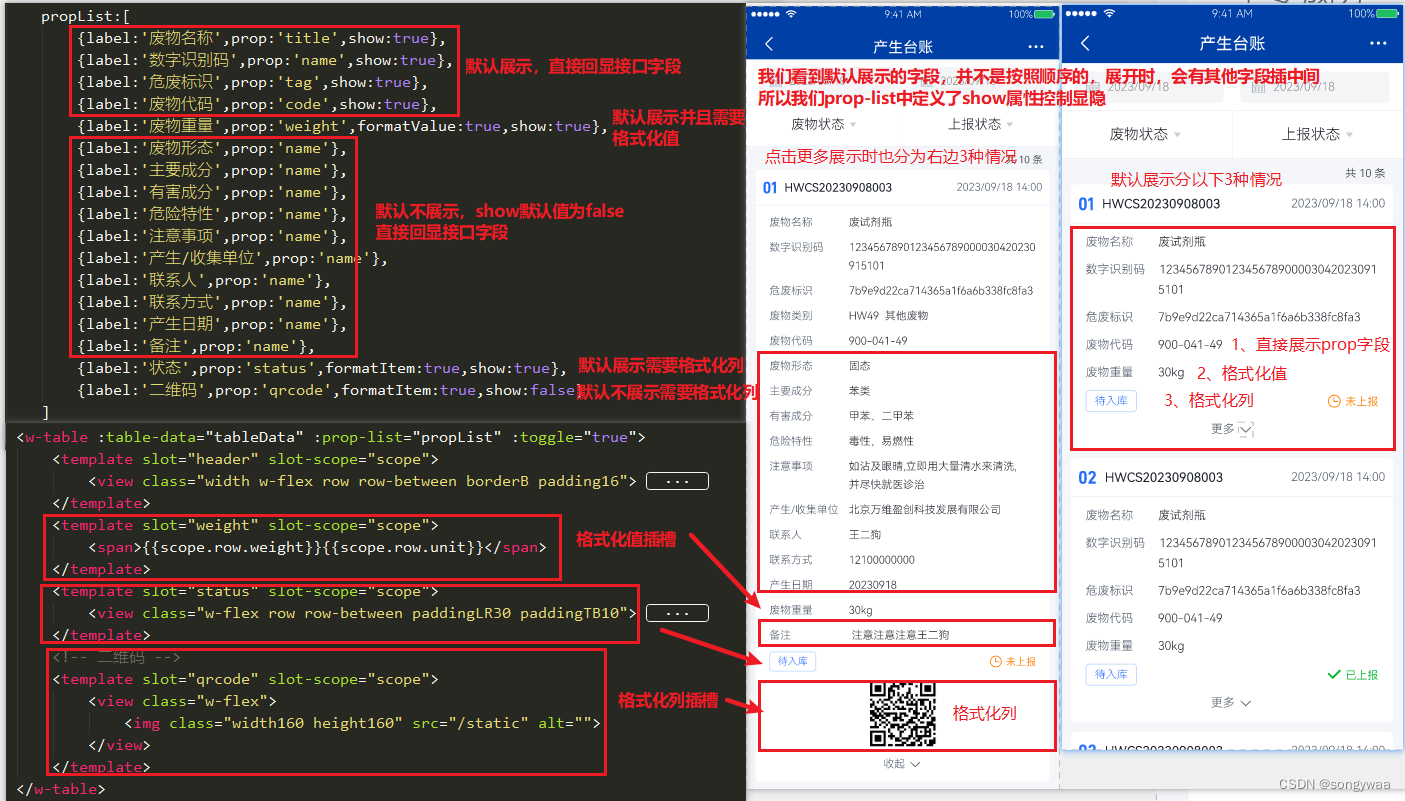This screenshot has width=1405, height=801.
Task: Tap the battery icon in right phone status bar
Action: click(x=1388, y=13)
